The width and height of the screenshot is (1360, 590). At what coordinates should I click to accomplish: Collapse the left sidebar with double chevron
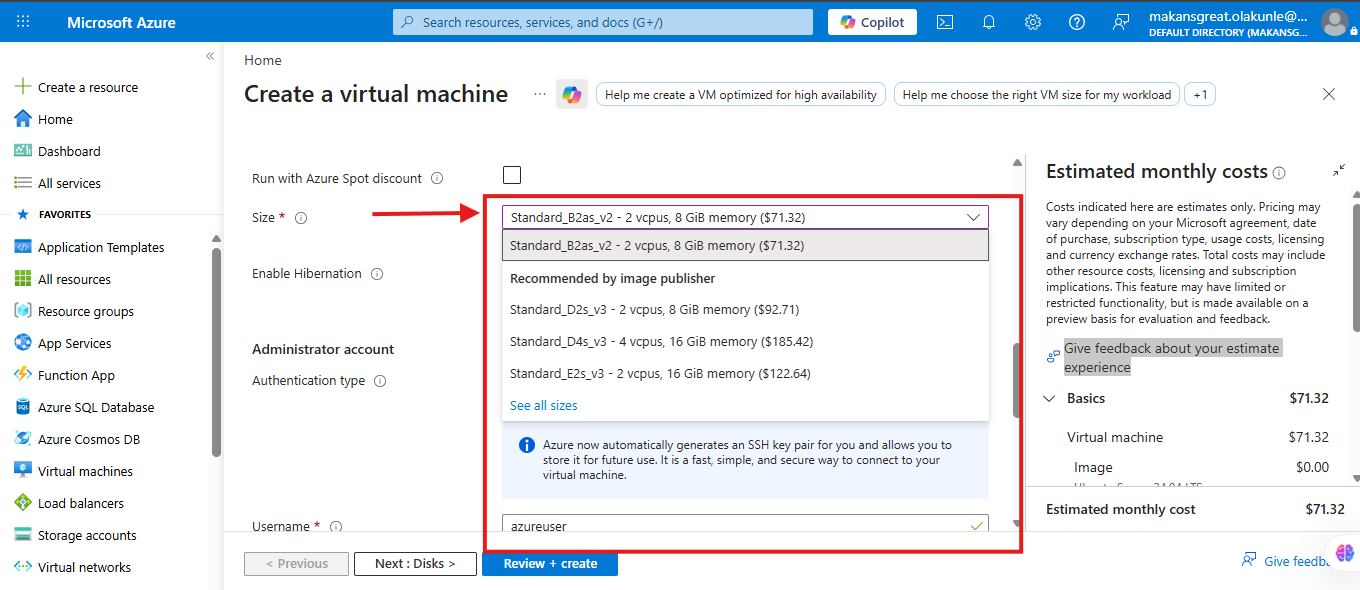point(210,56)
